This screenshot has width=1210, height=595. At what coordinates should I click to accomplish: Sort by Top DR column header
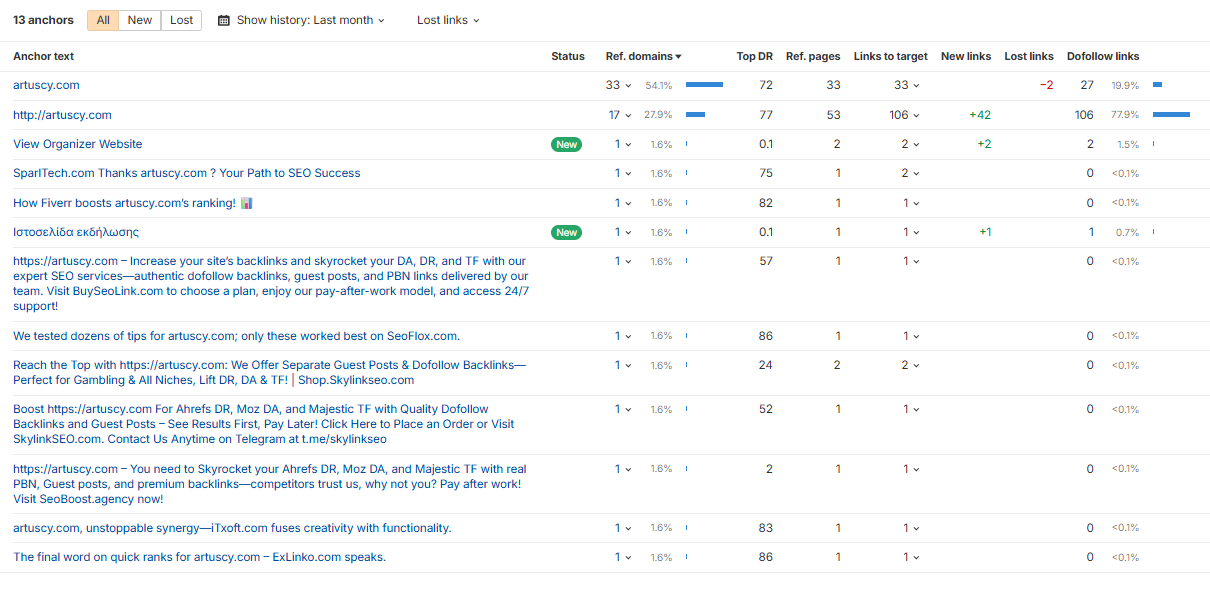point(754,57)
